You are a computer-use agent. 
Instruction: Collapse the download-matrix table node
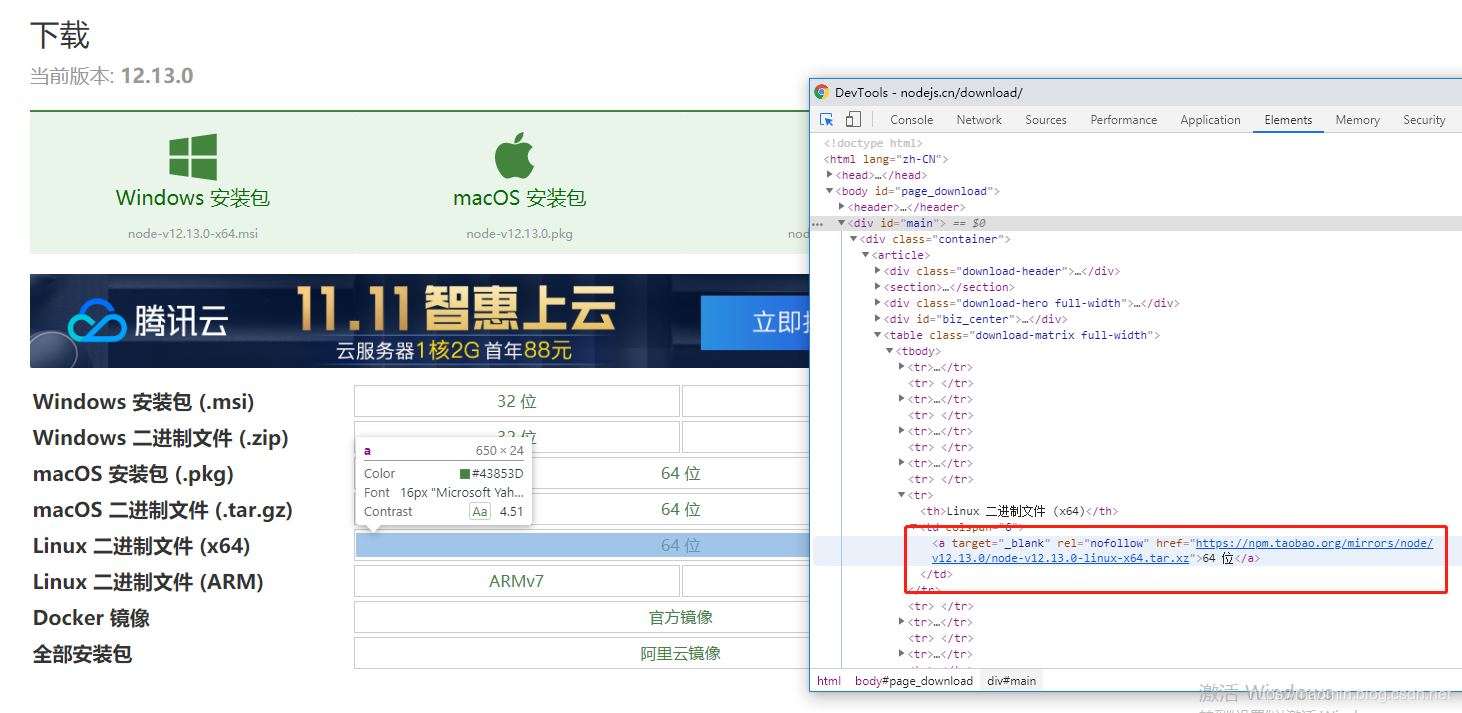point(878,335)
